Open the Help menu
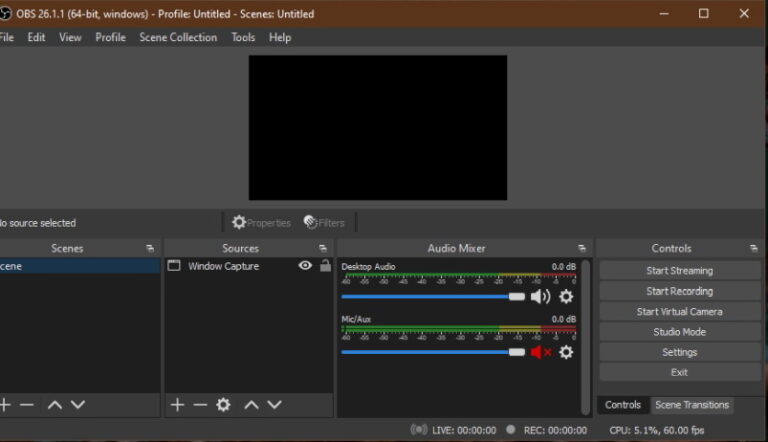This screenshot has height=442, width=768. [x=280, y=37]
